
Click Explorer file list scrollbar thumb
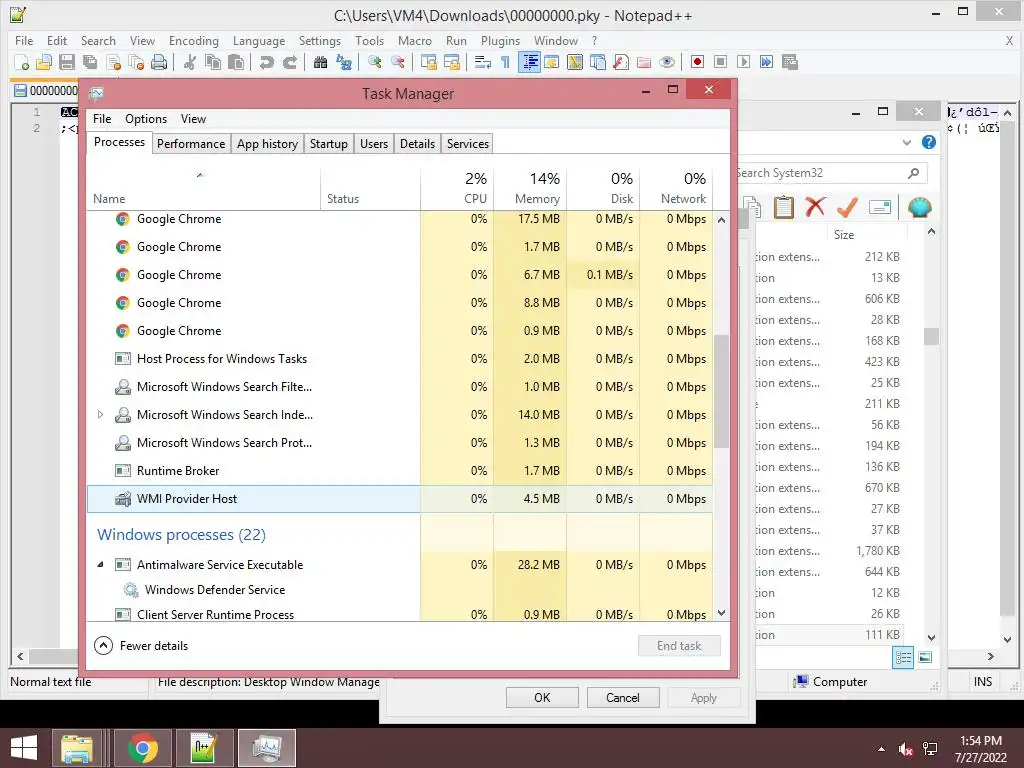tap(931, 336)
